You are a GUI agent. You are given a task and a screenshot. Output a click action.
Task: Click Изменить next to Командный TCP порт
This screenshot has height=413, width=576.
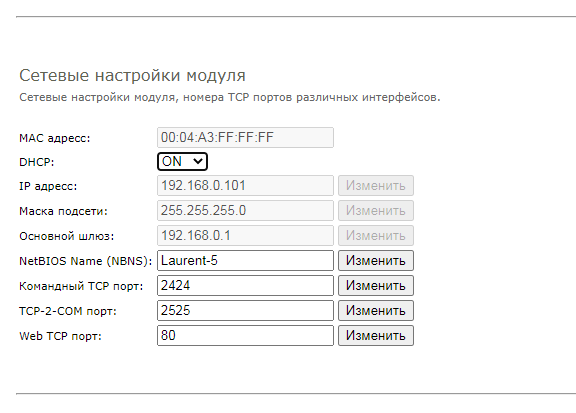376,285
